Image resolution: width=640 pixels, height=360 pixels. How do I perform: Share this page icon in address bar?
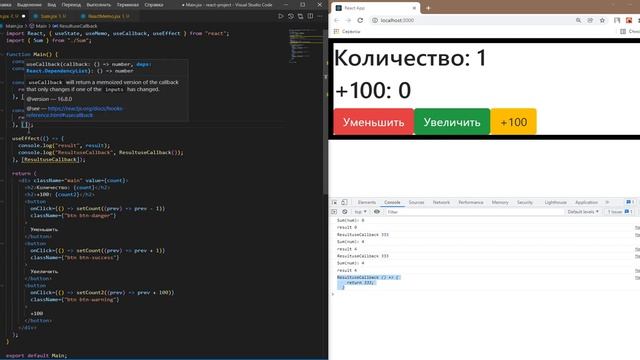[x=590, y=20]
